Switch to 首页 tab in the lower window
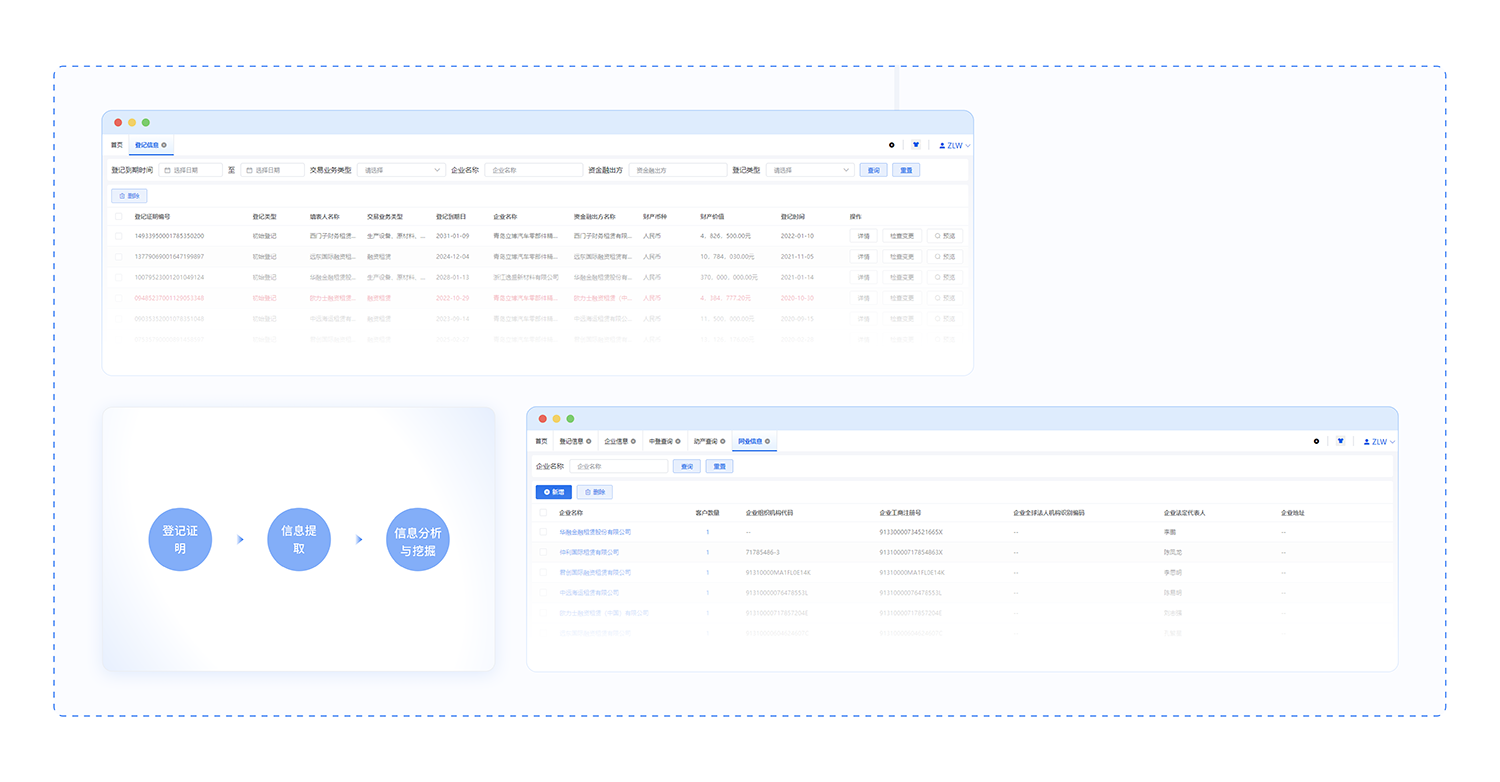The width and height of the screenshot is (1500, 782). pyautogui.click(x=541, y=441)
